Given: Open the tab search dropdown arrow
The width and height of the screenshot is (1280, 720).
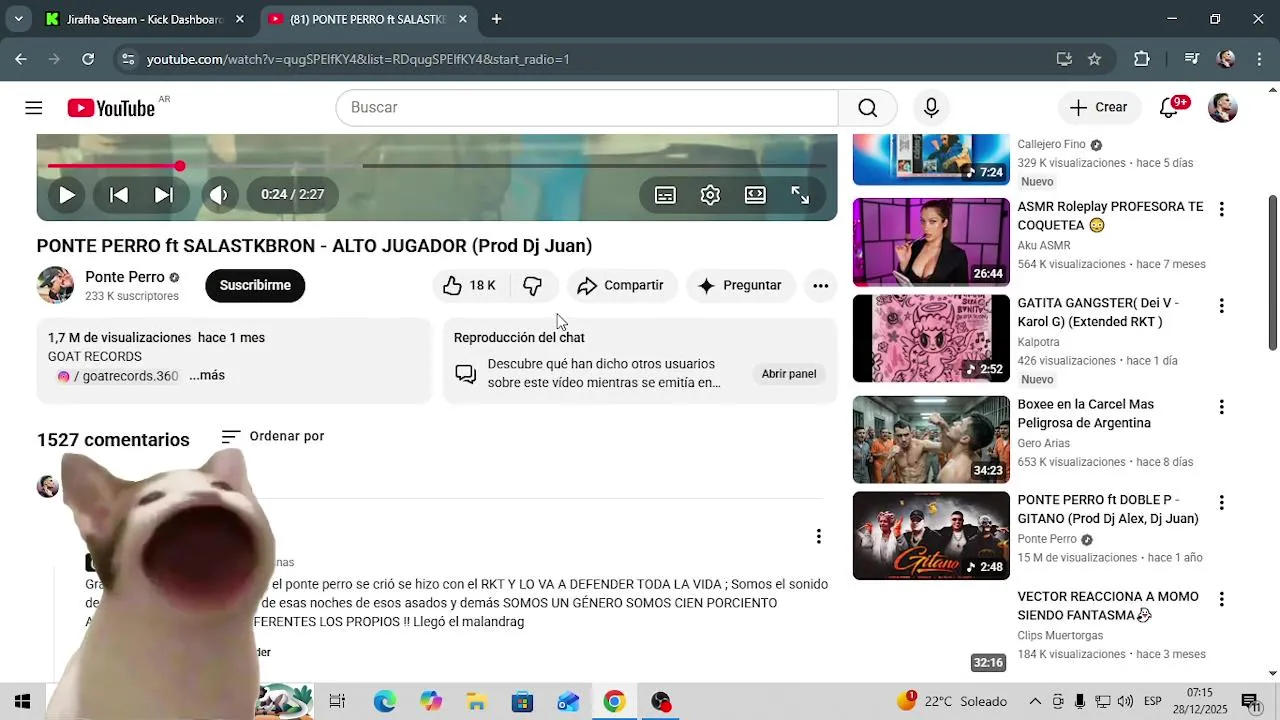Looking at the screenshot, I should [18, 19].
